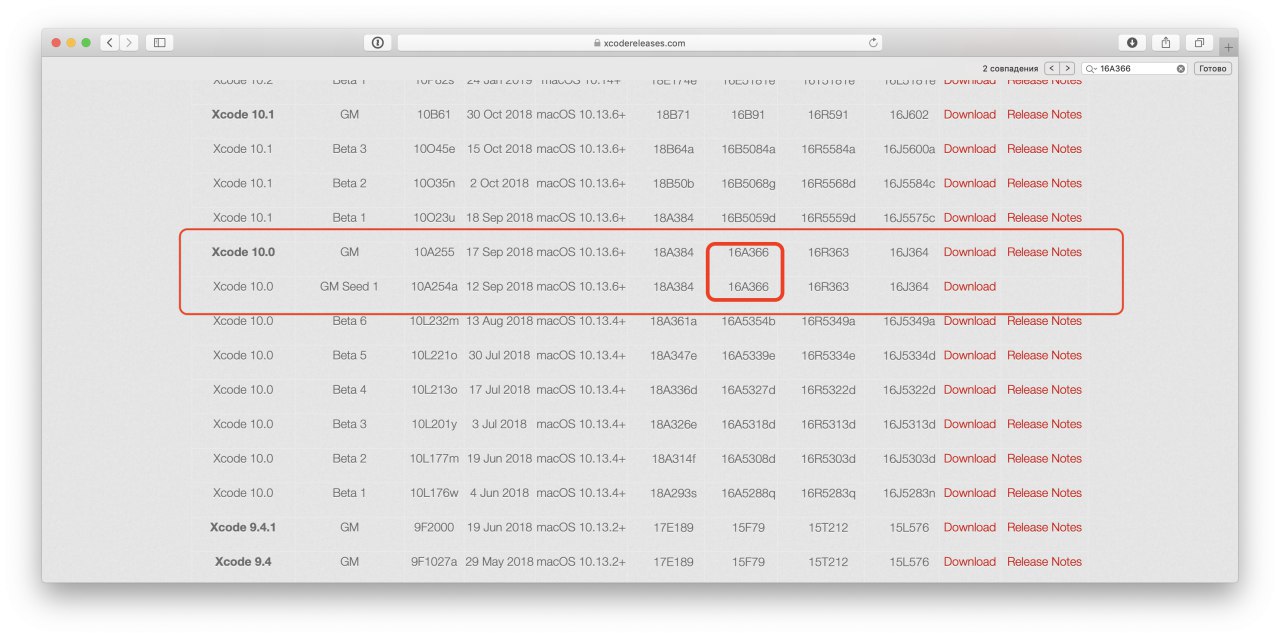
Task: Show all tabs overview
Action: (x=1198, y=43)
